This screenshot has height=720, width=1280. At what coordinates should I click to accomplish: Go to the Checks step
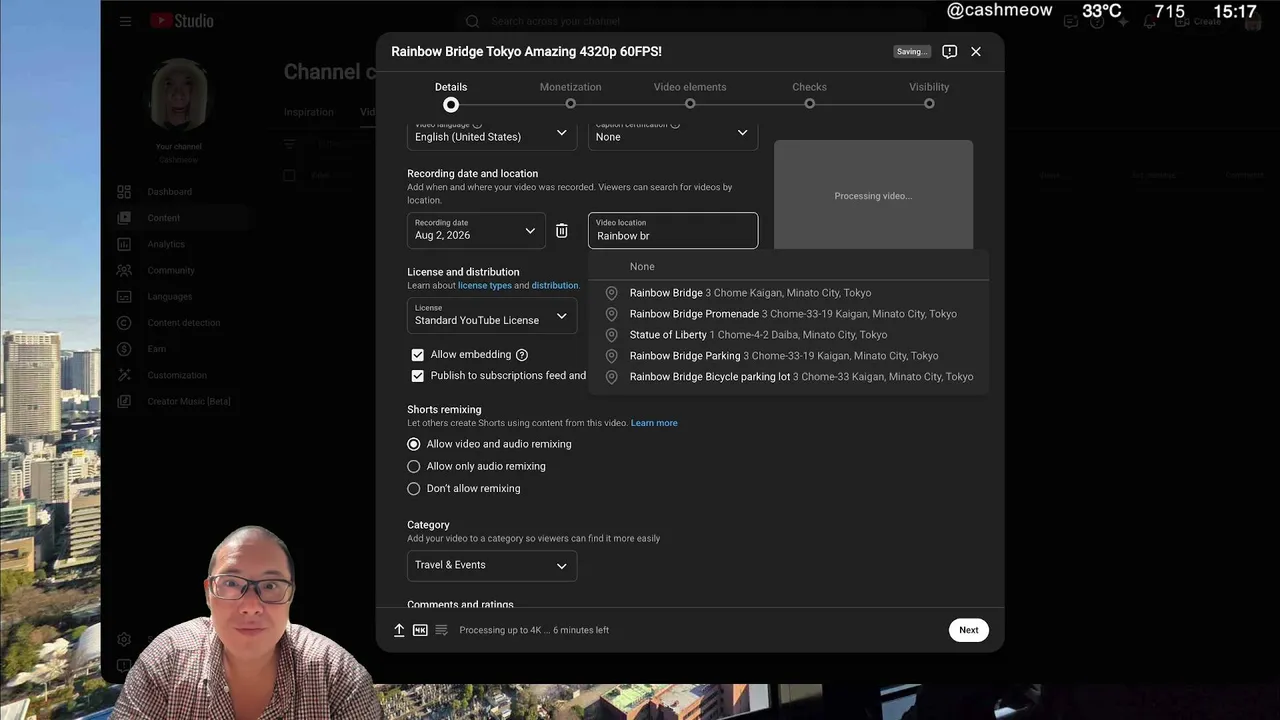pos(809,94)
